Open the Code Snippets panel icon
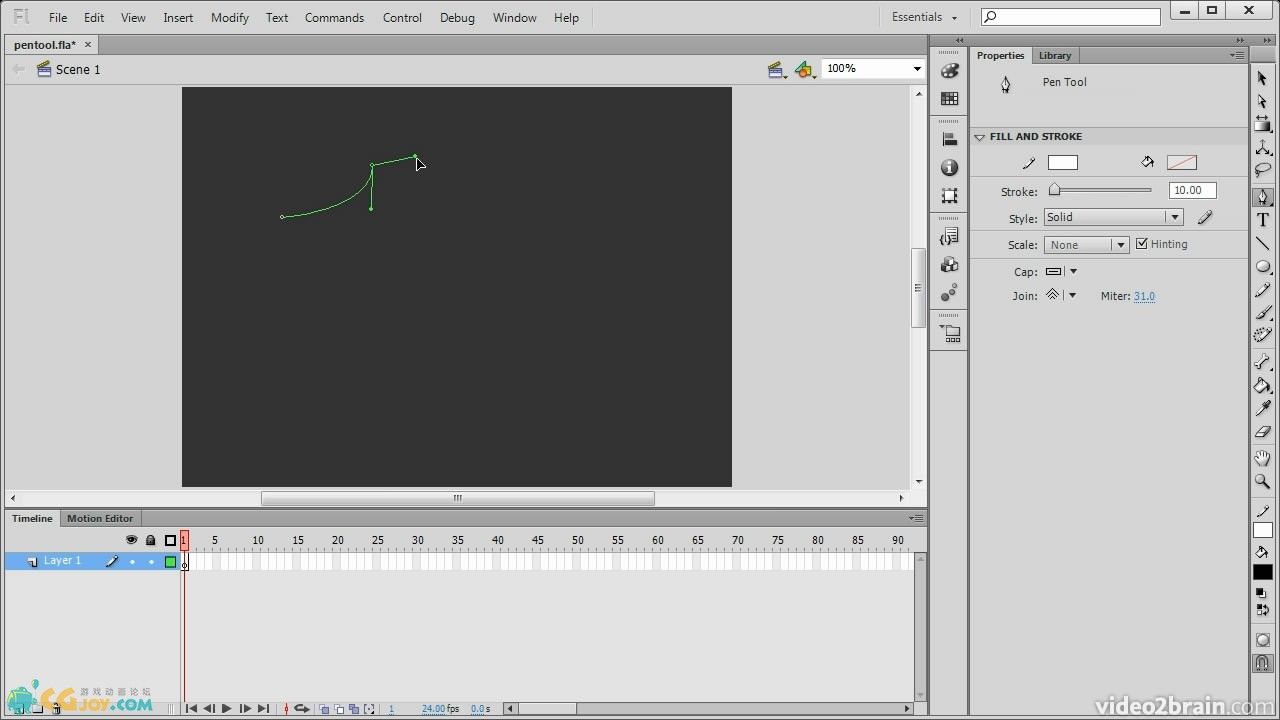The height and width of the screenshot is (720, 1280). (x=949, y=237)
